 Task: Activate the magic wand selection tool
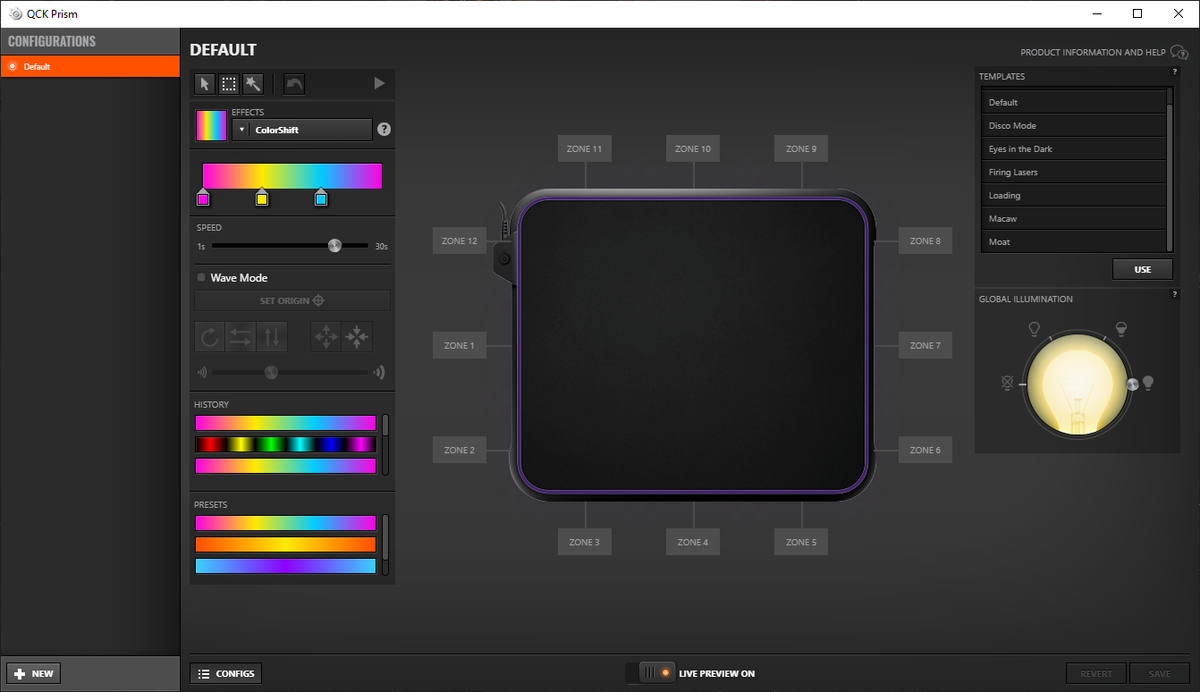[253, 84]
